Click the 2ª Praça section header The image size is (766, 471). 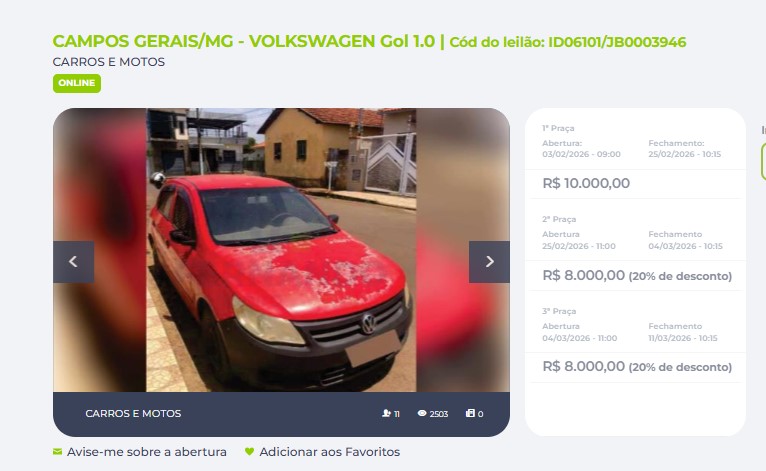[559, 219]
